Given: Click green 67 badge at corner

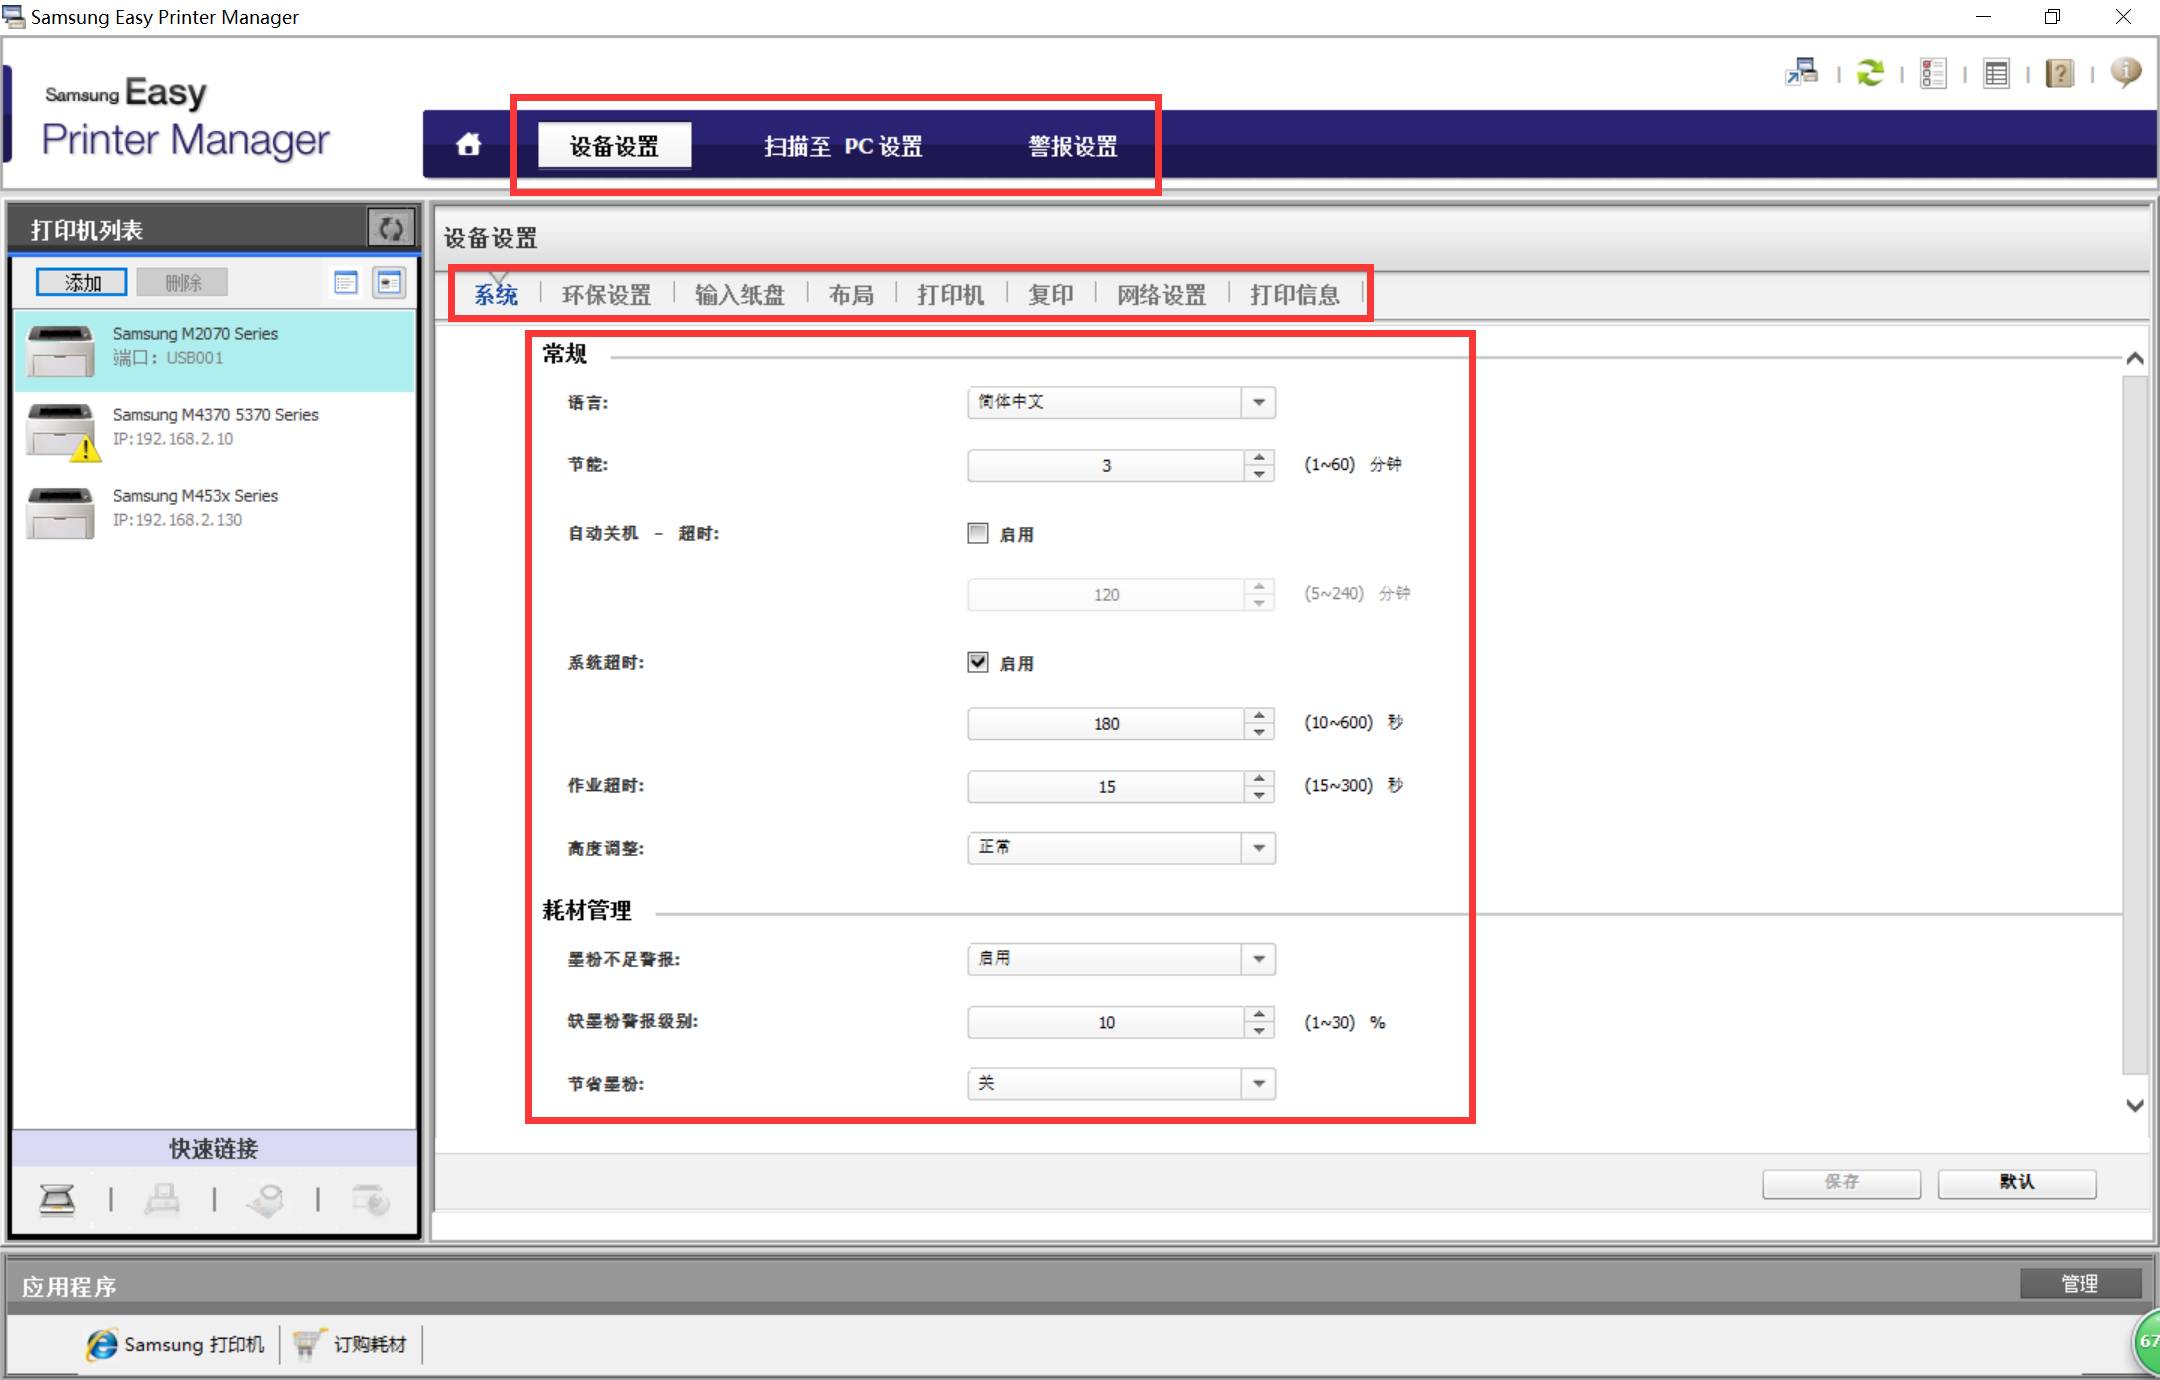Looking at the screenshot, I should 2146,1342.
